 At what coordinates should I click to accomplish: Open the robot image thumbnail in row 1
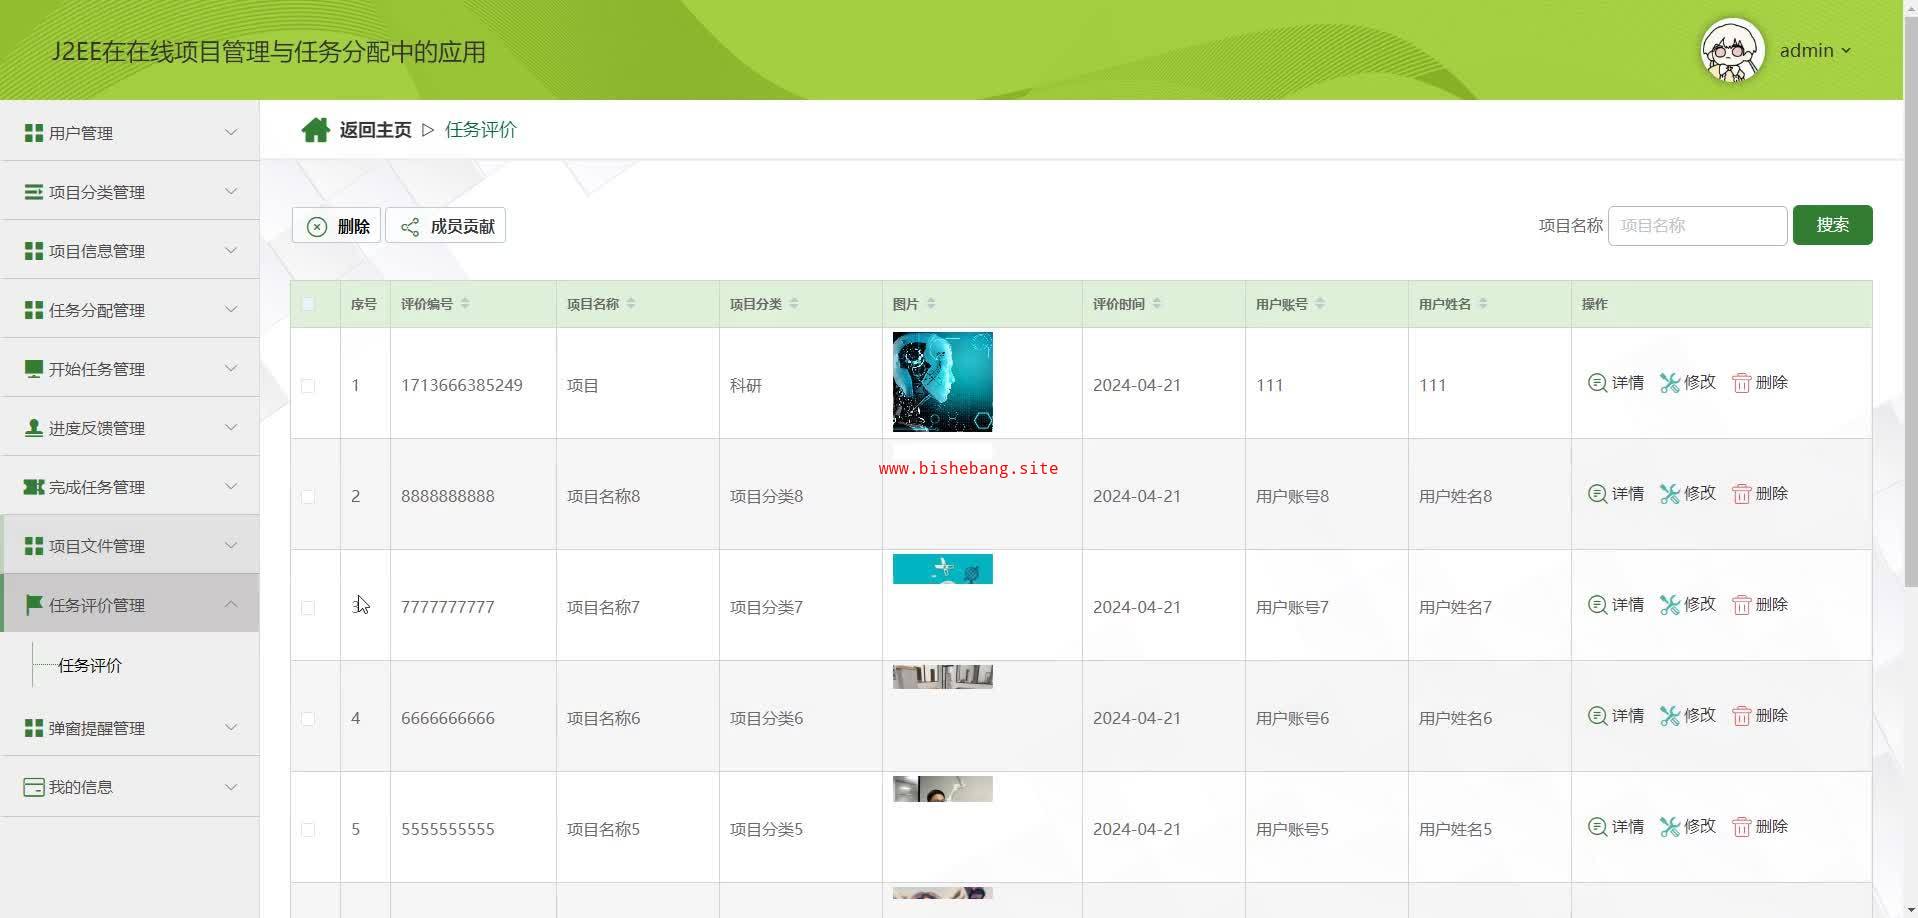943,382
